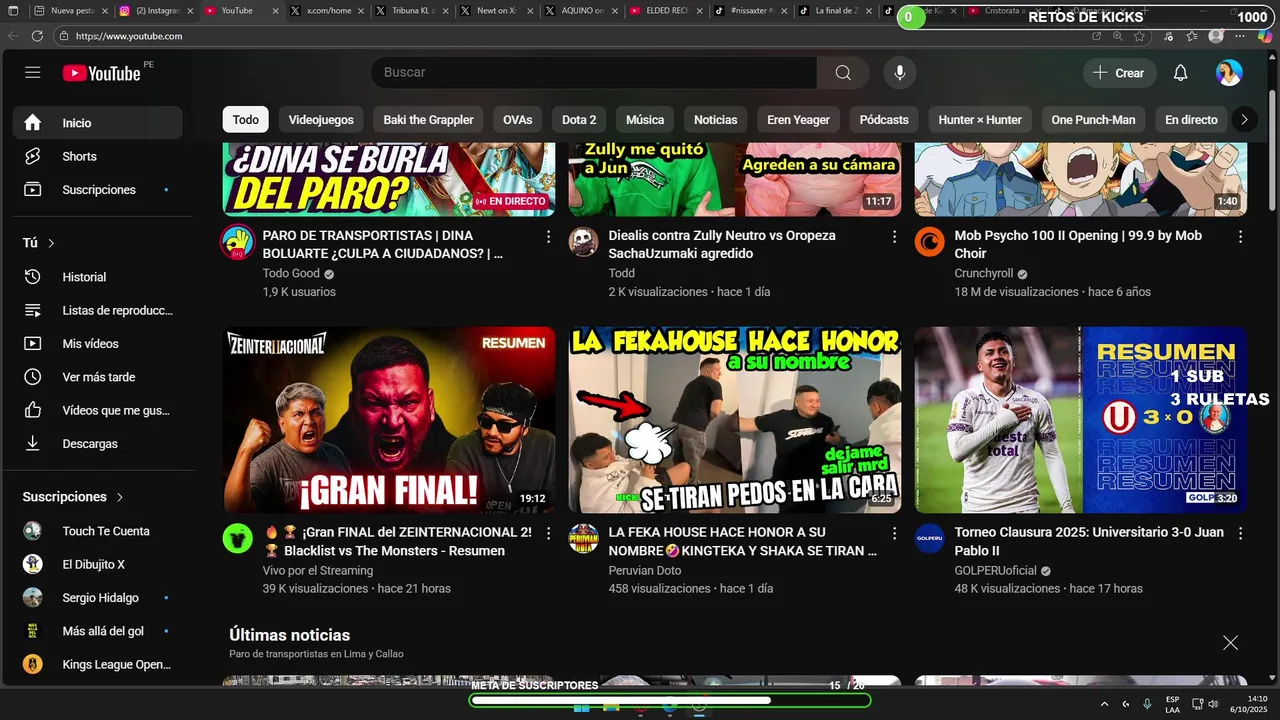Go to Inicio in sidebar
Screen dimensions: 1280x720
[98, 123]
